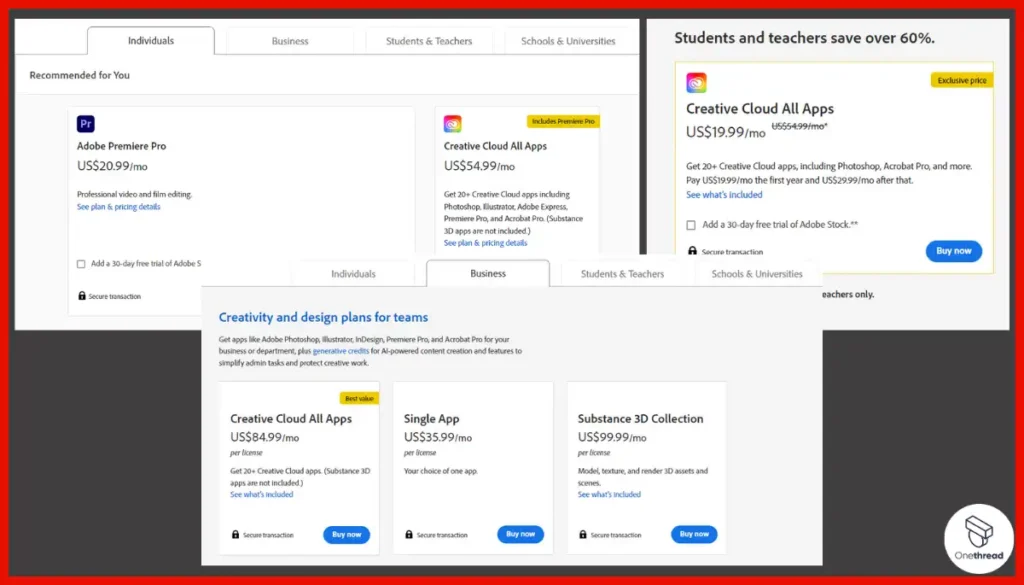Click lock icon in business Creative Cloud All Apps card
This screenshot has height=585, width=1024.
click(x=236, y=534)
